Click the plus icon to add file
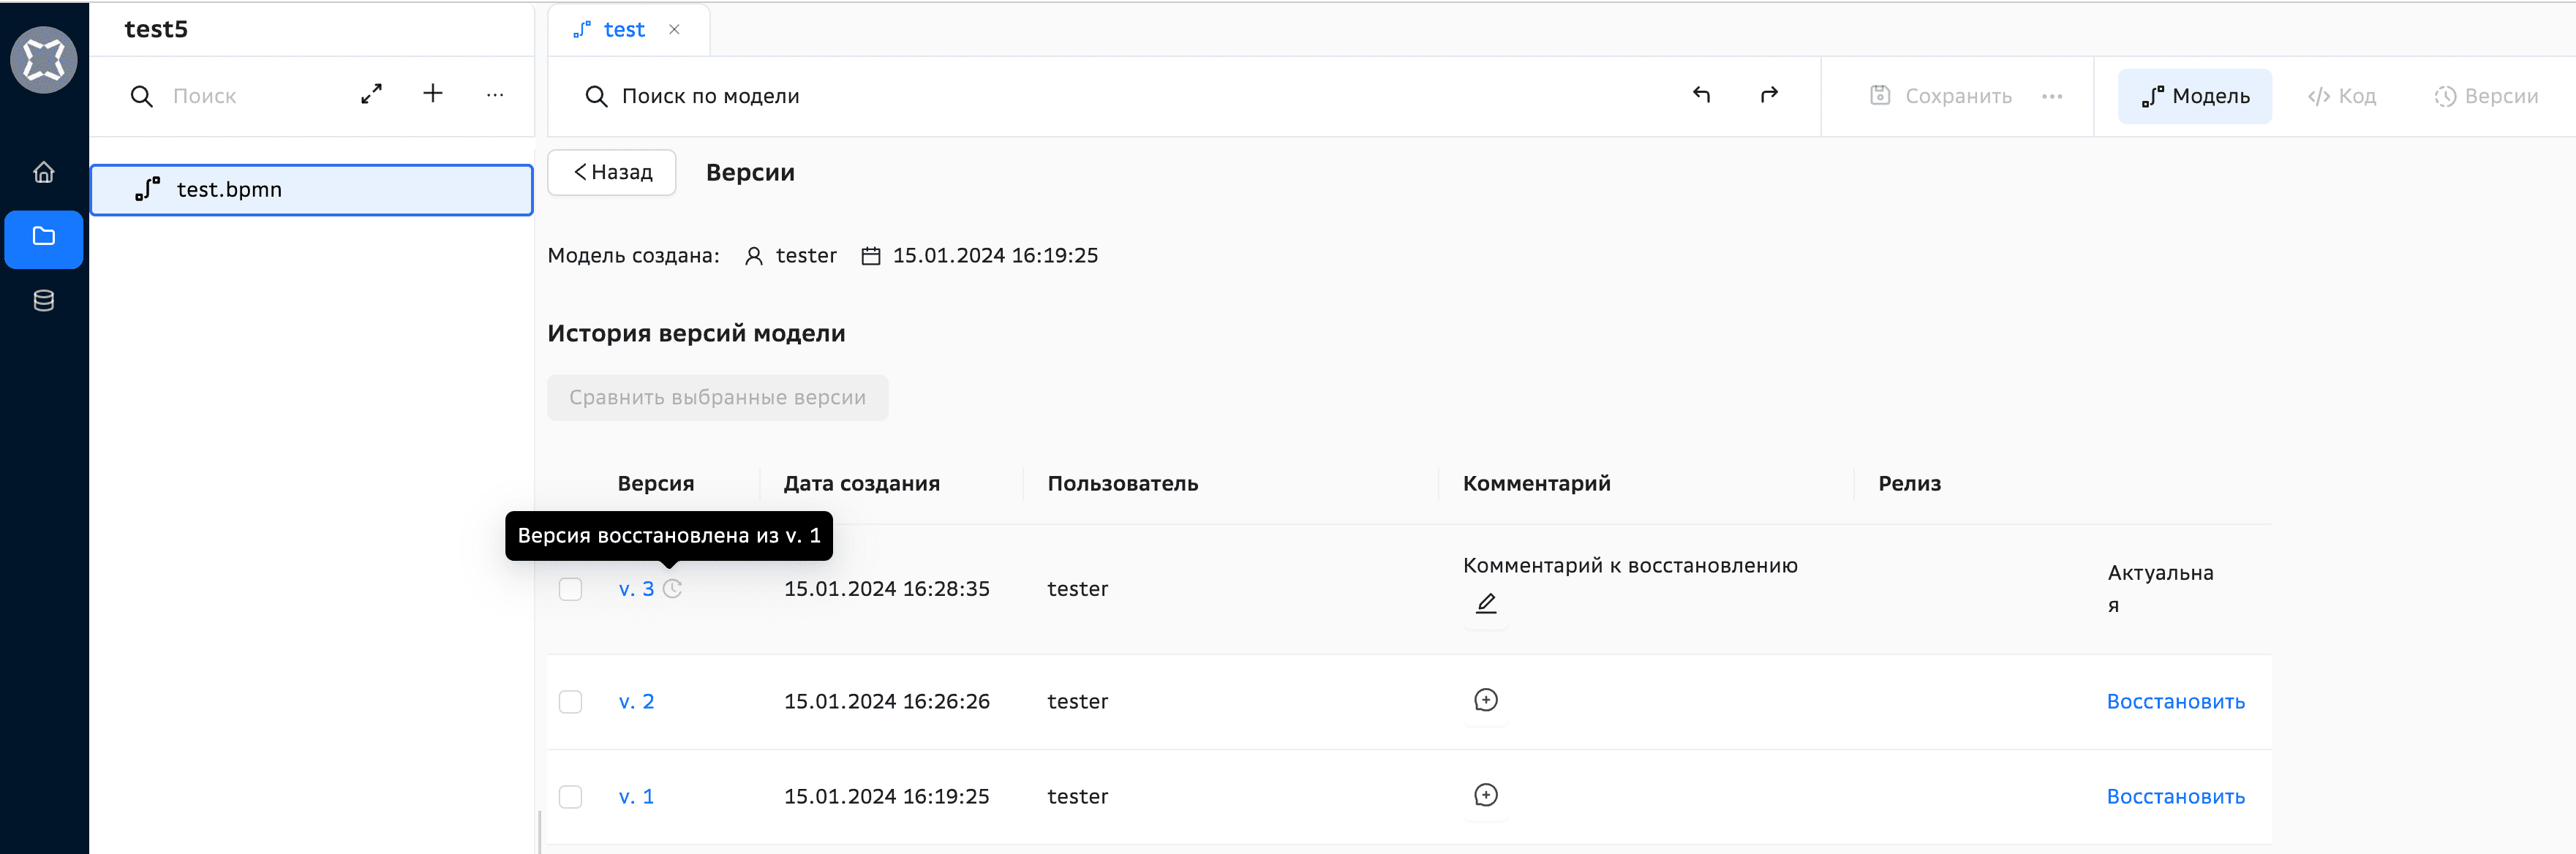The height and width of the screenshot is (854, 2576). pyautogui.click(x=432, y=94)
